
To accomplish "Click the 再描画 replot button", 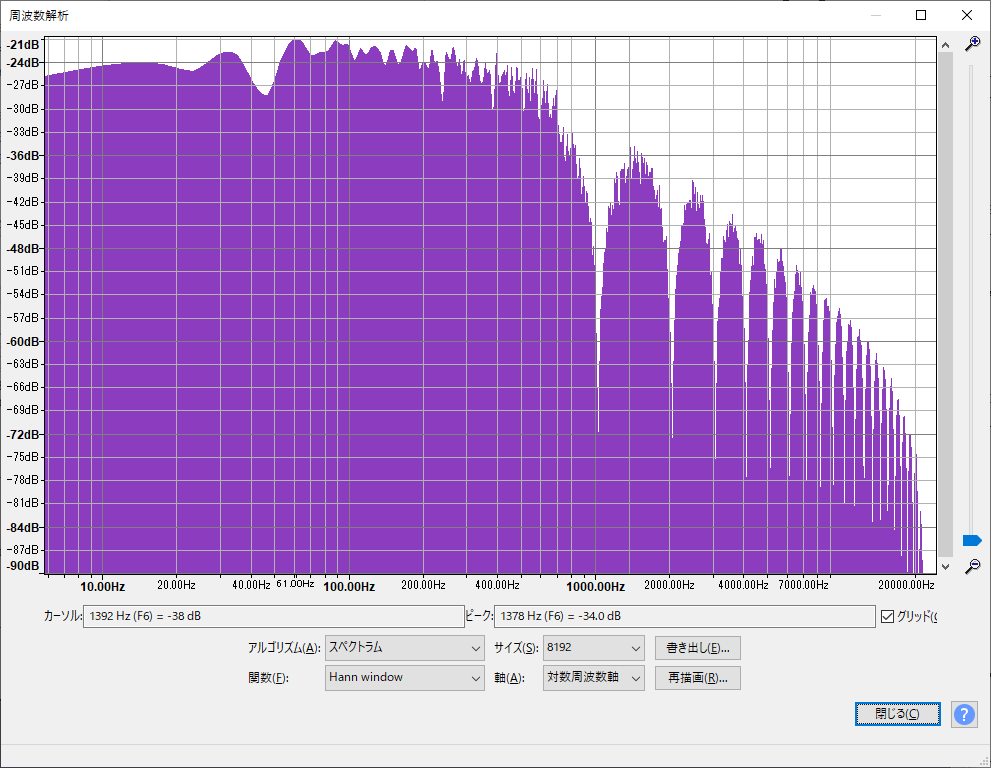I will click(698, 678).
